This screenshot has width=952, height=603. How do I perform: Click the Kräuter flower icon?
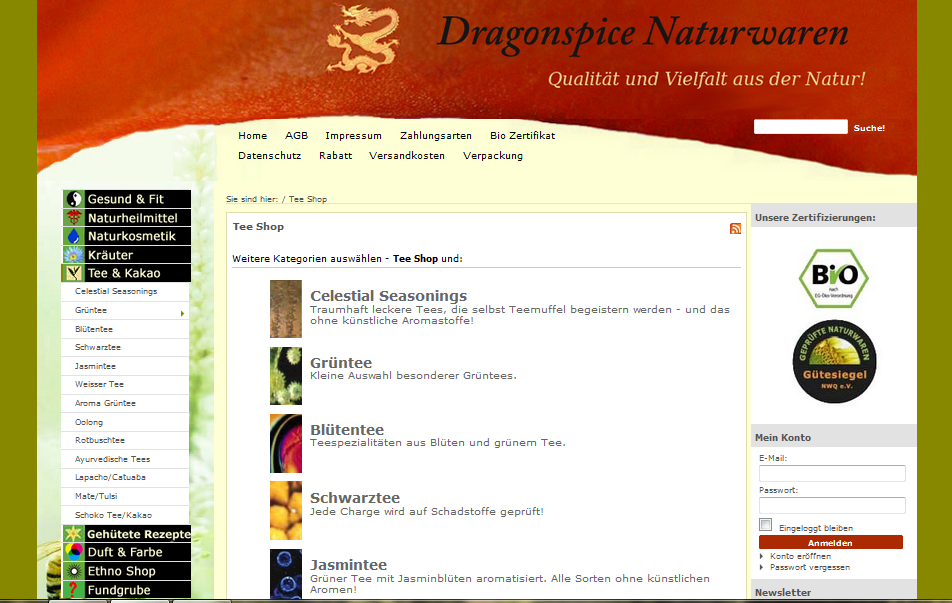pyautogui.click(x=73, y=255)
